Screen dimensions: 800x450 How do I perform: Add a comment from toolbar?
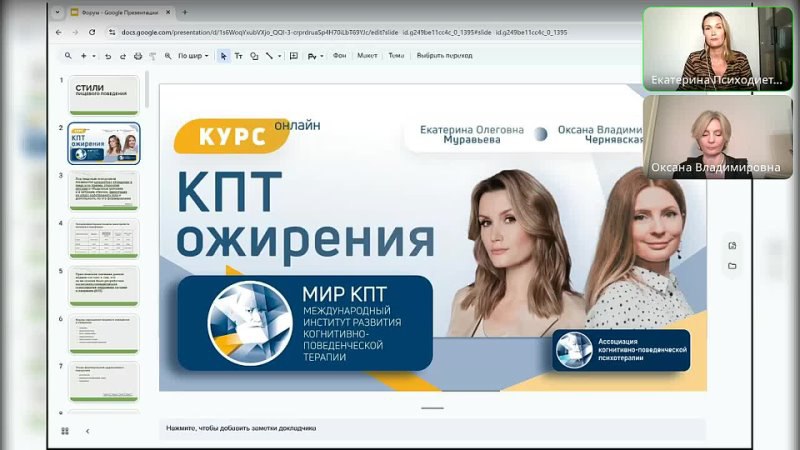coord(294,56)
